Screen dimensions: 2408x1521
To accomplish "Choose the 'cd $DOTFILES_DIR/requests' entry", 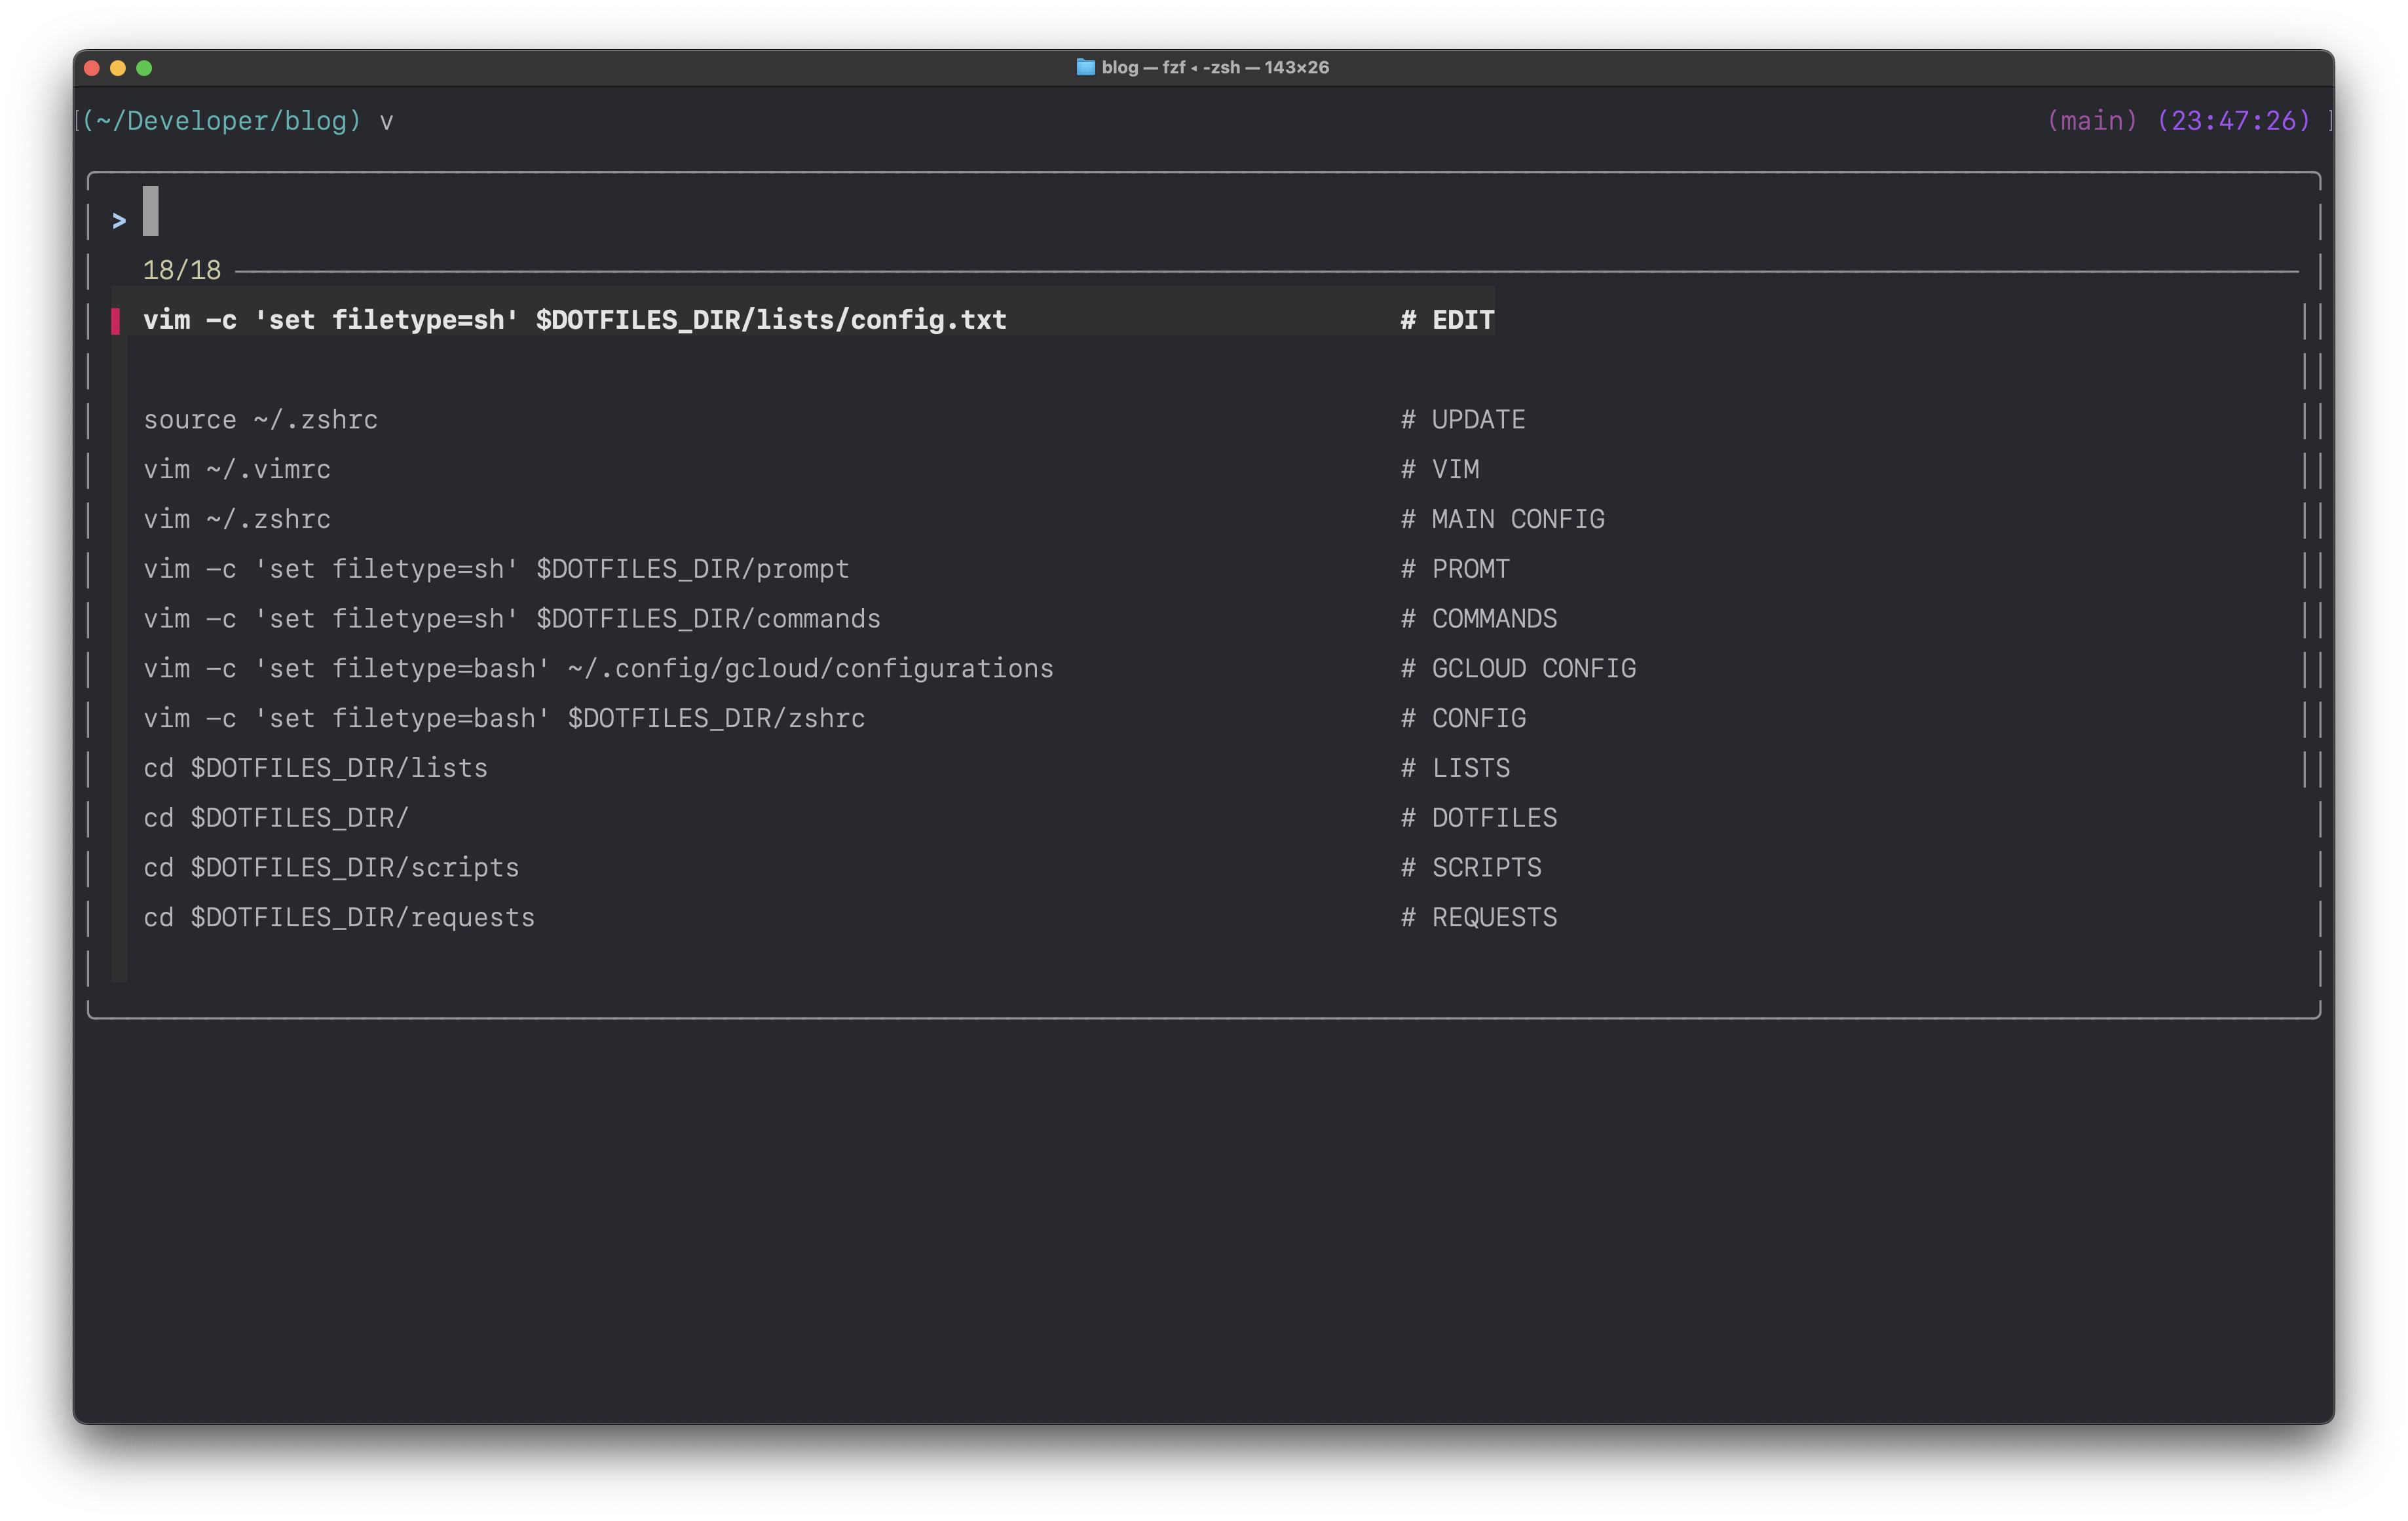I will (x=339, y=918).
